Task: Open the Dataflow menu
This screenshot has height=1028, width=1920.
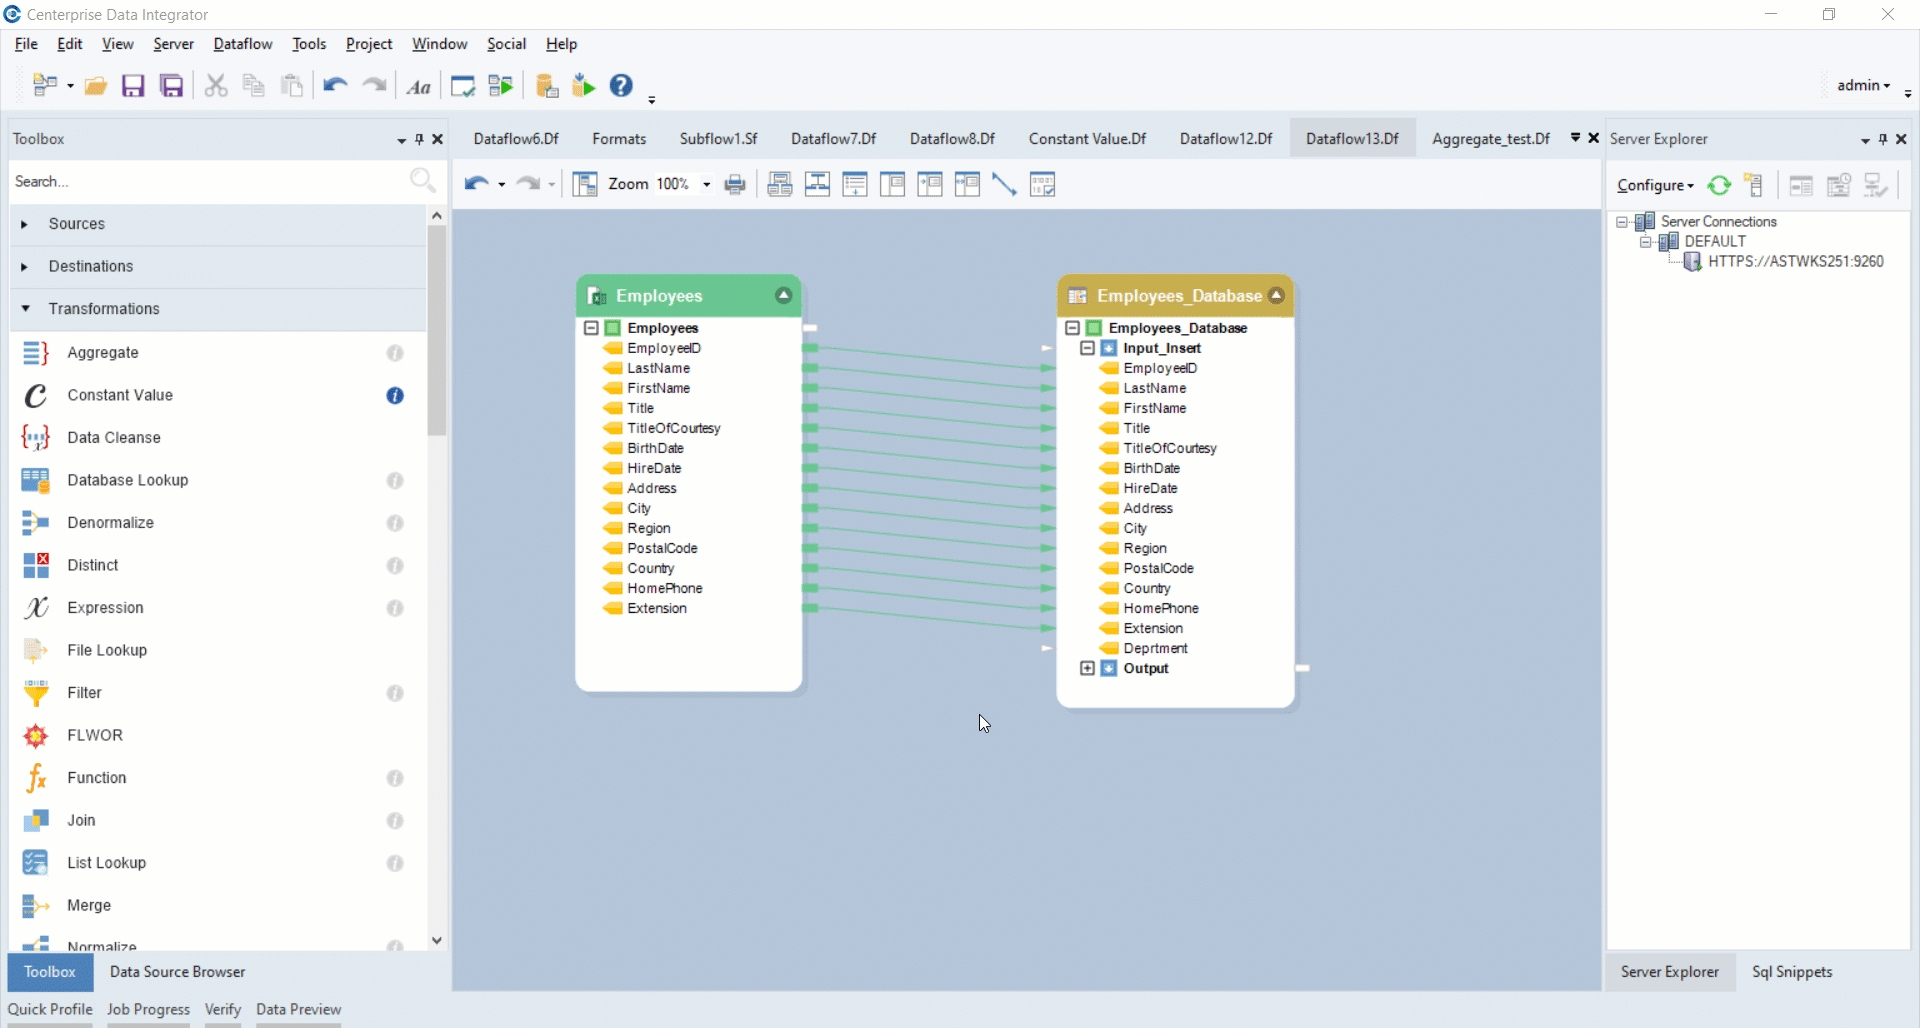Action: (242, 44)
